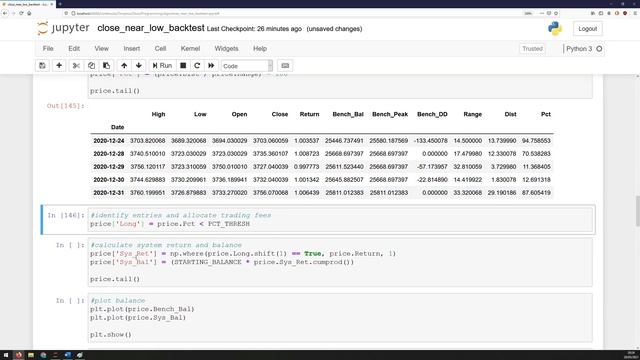Click the calculate system return code cell
Viewport: 640px width, 360px height.
click(x=340, y=262)
